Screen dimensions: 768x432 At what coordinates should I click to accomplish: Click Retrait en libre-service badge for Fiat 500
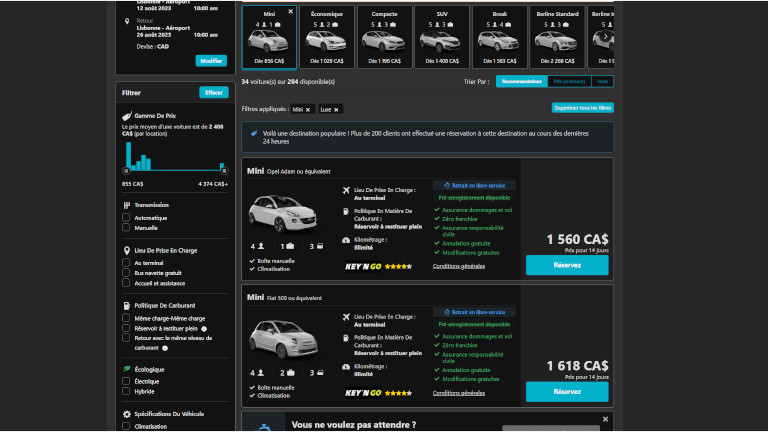coord(474,312)
